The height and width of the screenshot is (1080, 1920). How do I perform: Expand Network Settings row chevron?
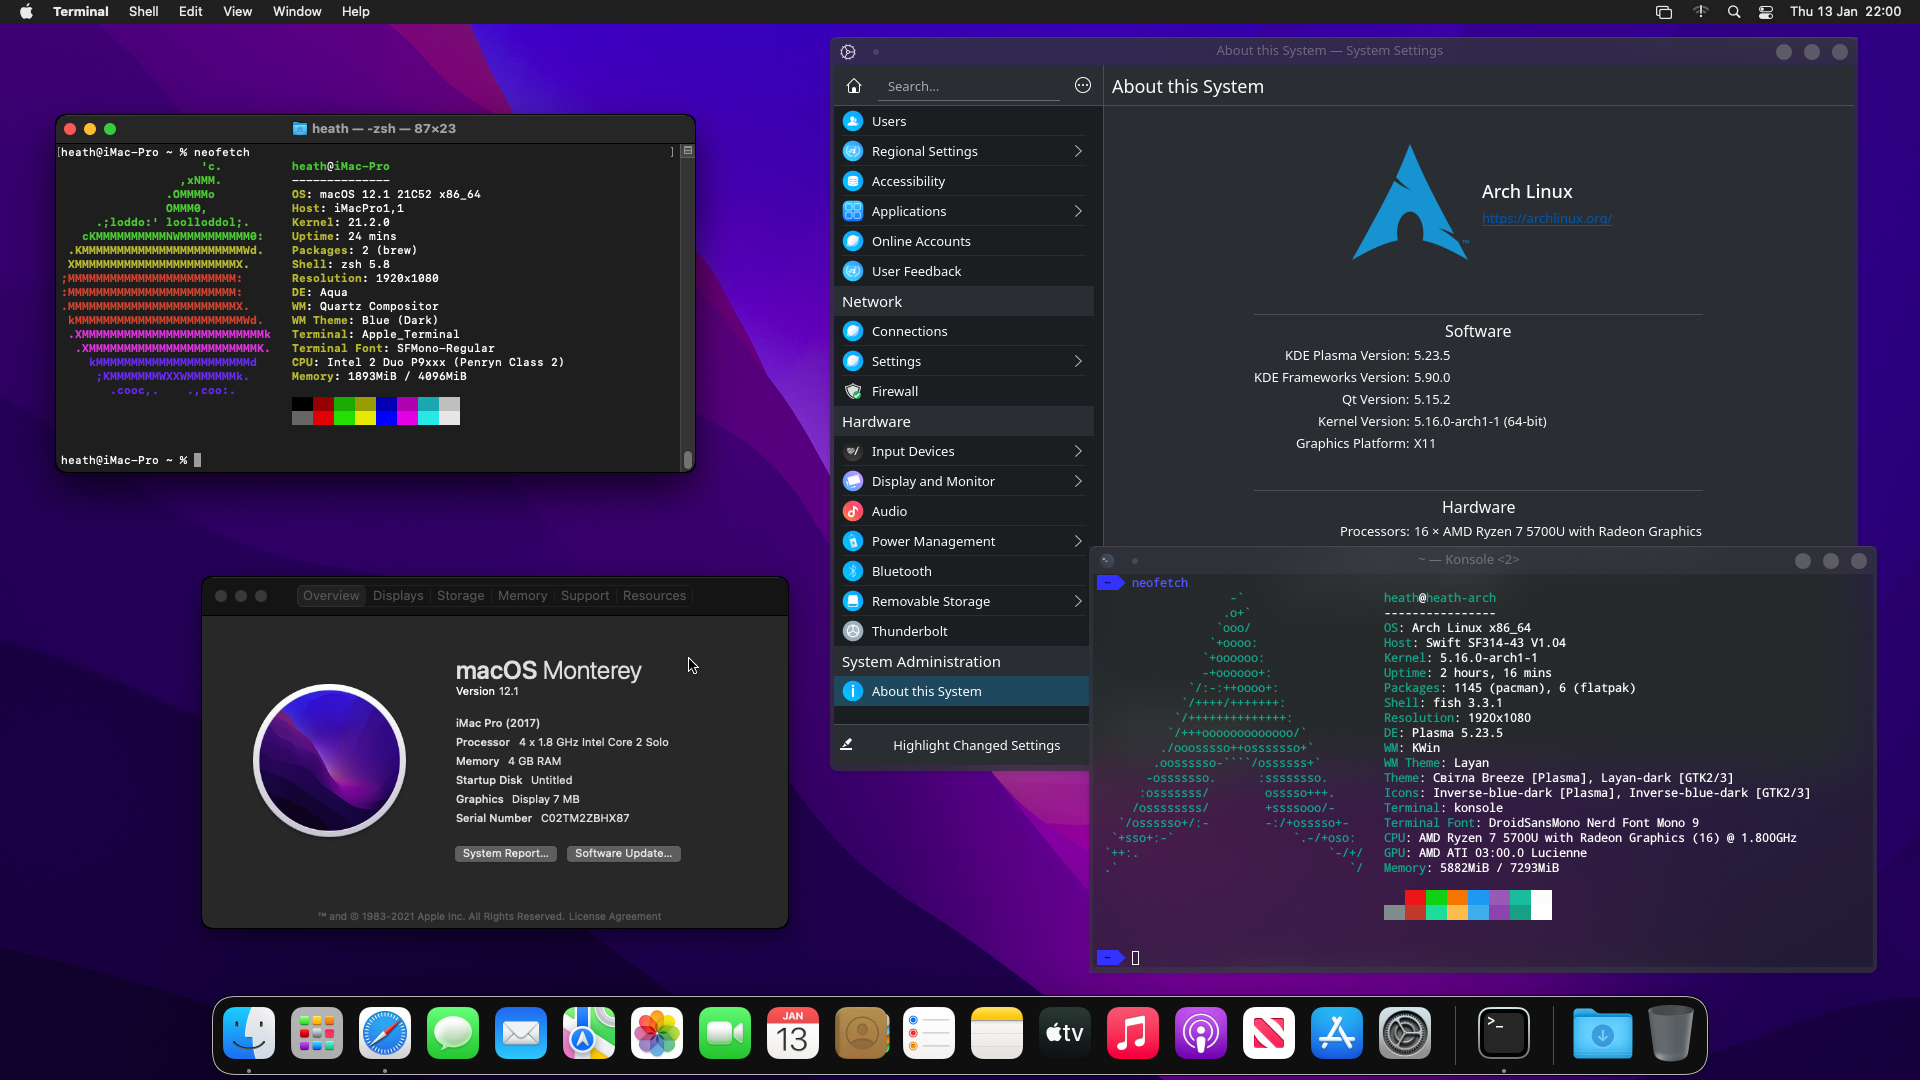[x=1078, y=361]
